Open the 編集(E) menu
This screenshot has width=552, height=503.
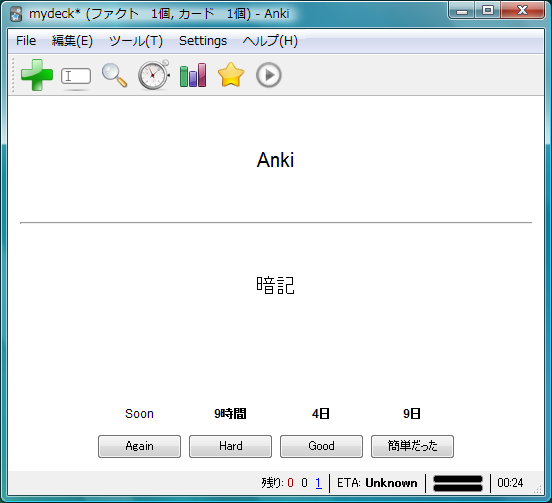click(72, 41)
